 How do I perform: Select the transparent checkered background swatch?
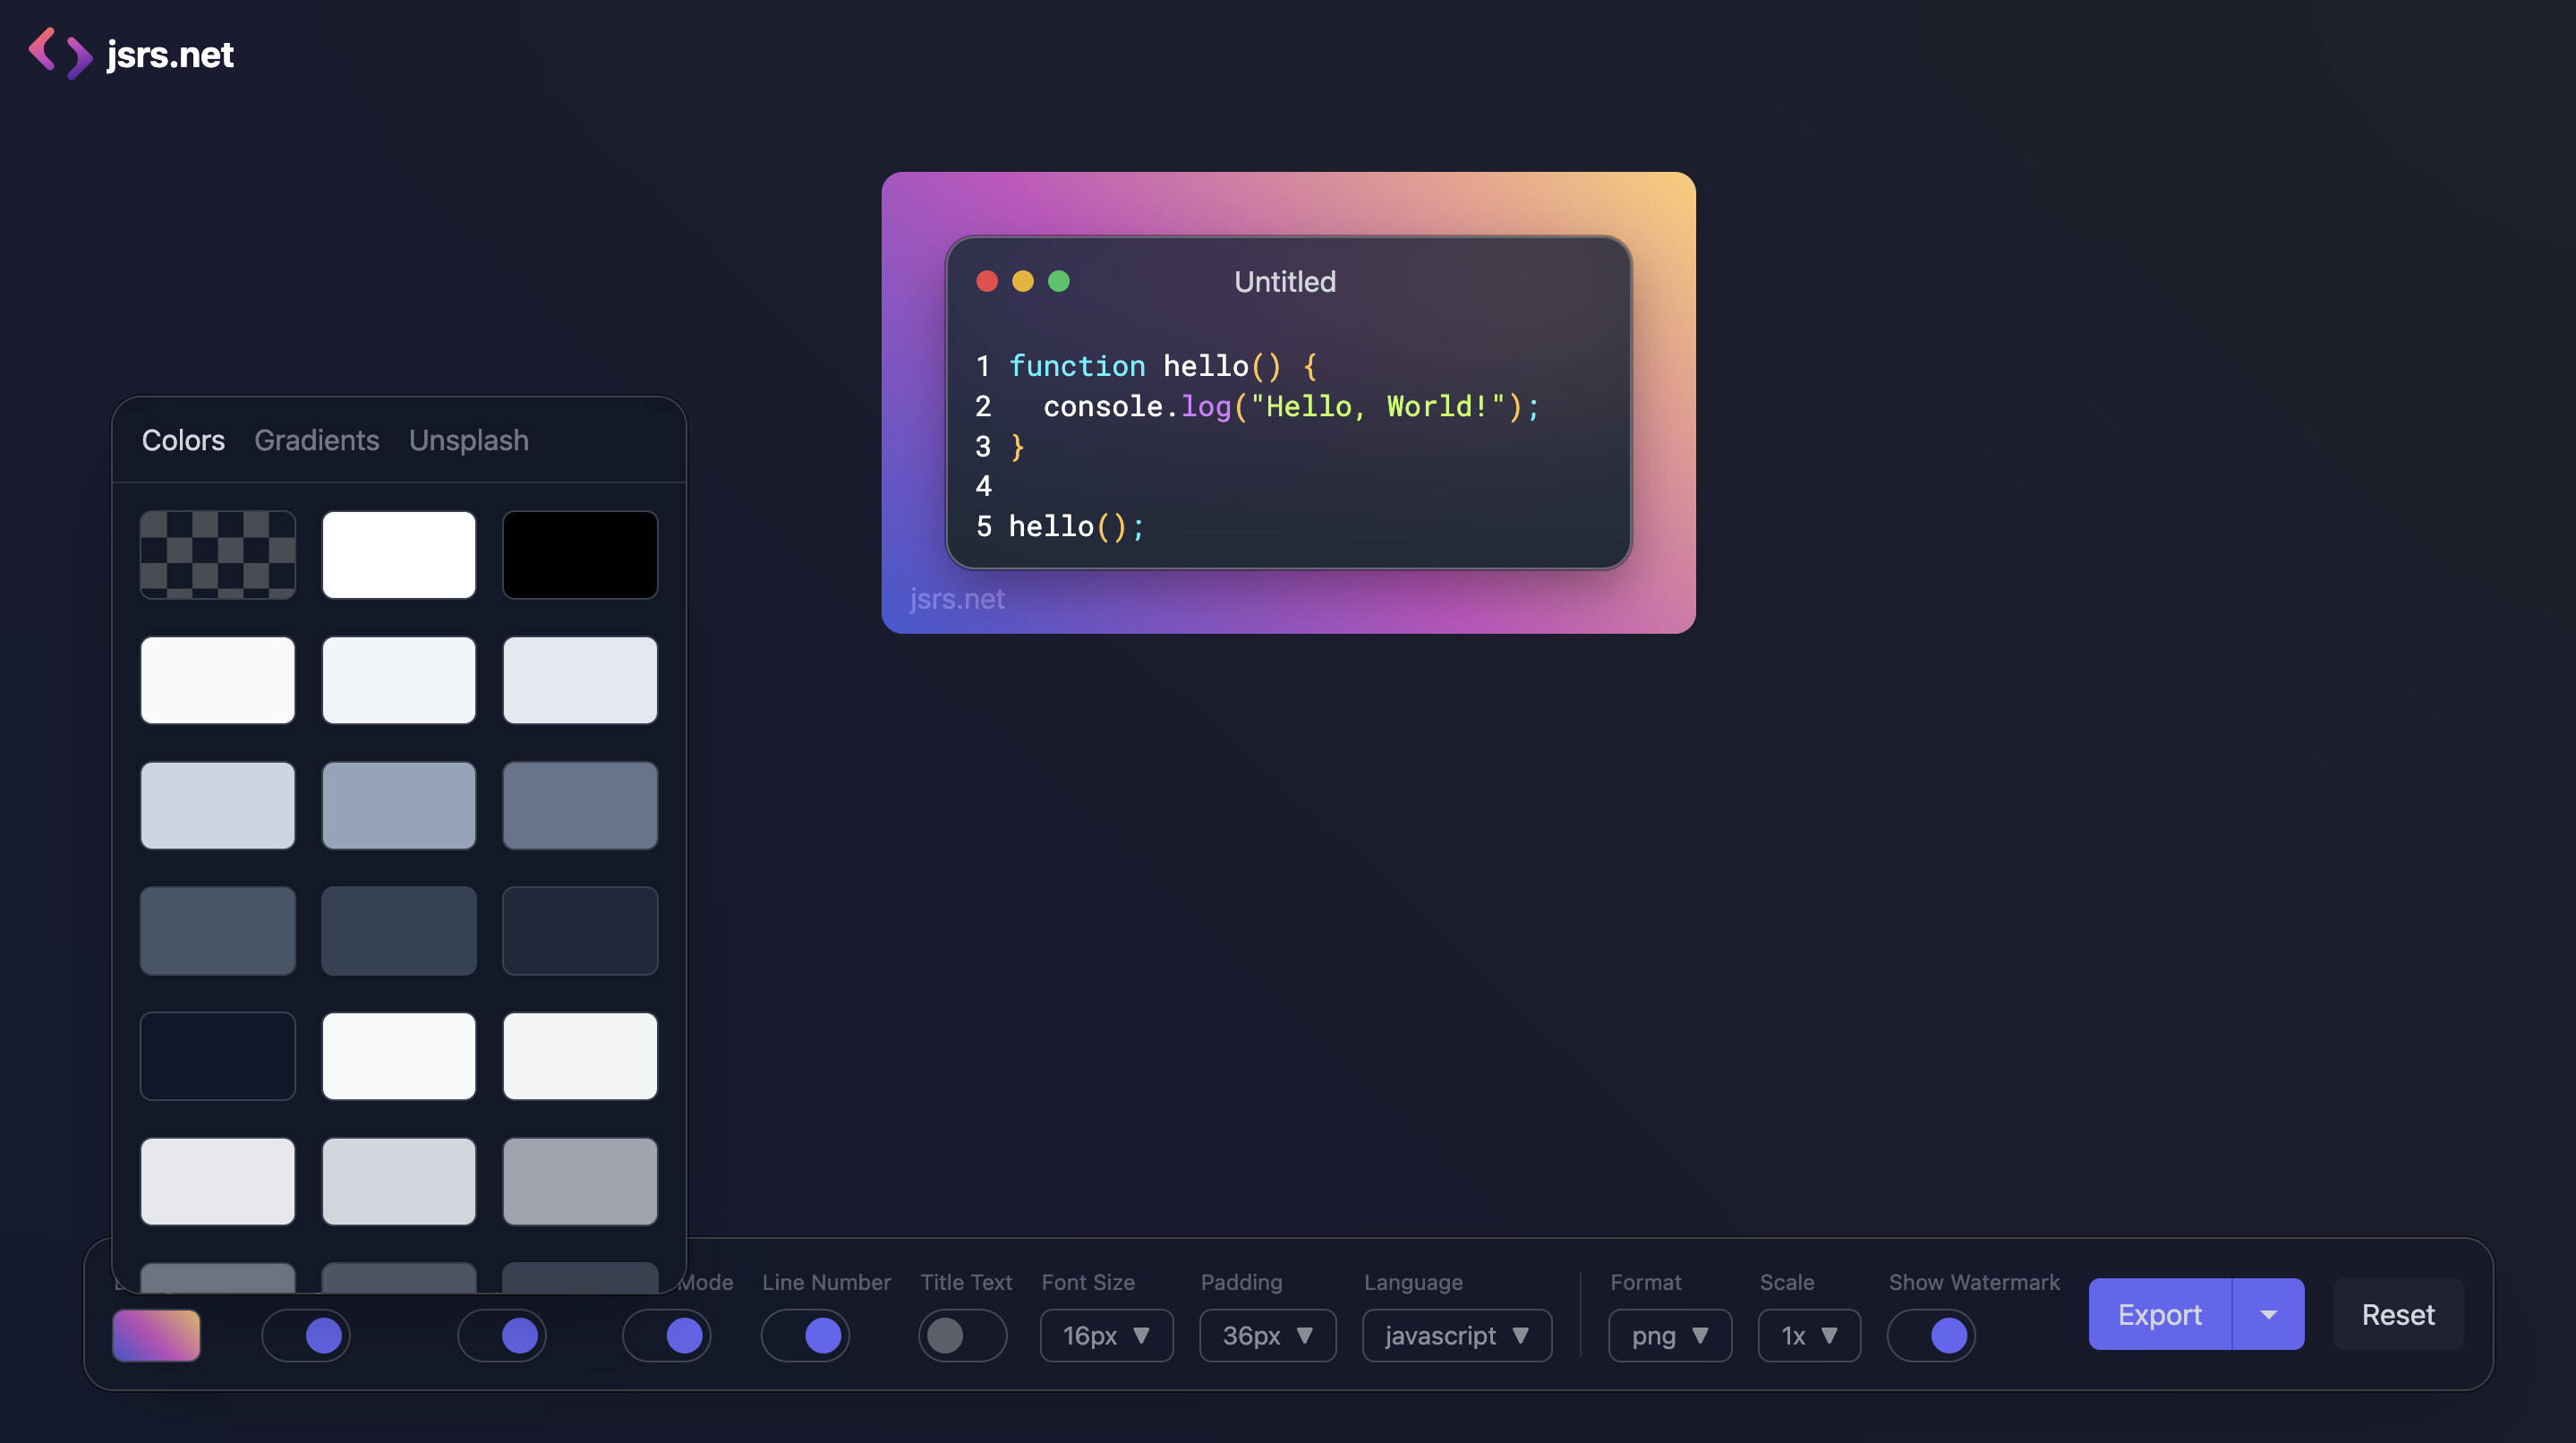217,555
